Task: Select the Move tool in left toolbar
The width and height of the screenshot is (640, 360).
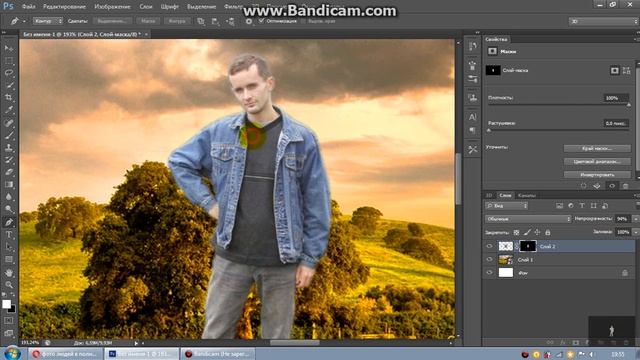Action: click(x=9, y=48)
